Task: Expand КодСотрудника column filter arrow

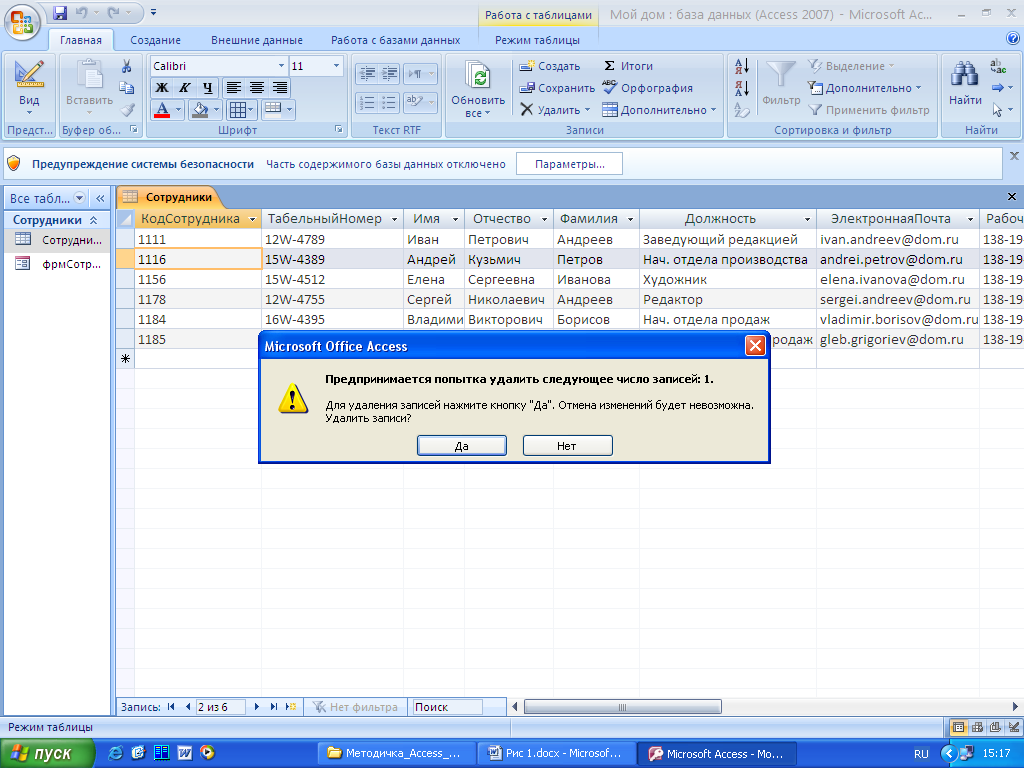Action: (x=253, y=219)
